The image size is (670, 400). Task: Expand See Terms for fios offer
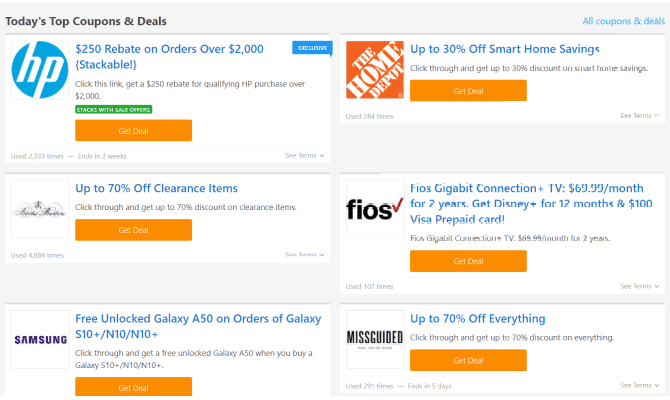tap(640, 286)
